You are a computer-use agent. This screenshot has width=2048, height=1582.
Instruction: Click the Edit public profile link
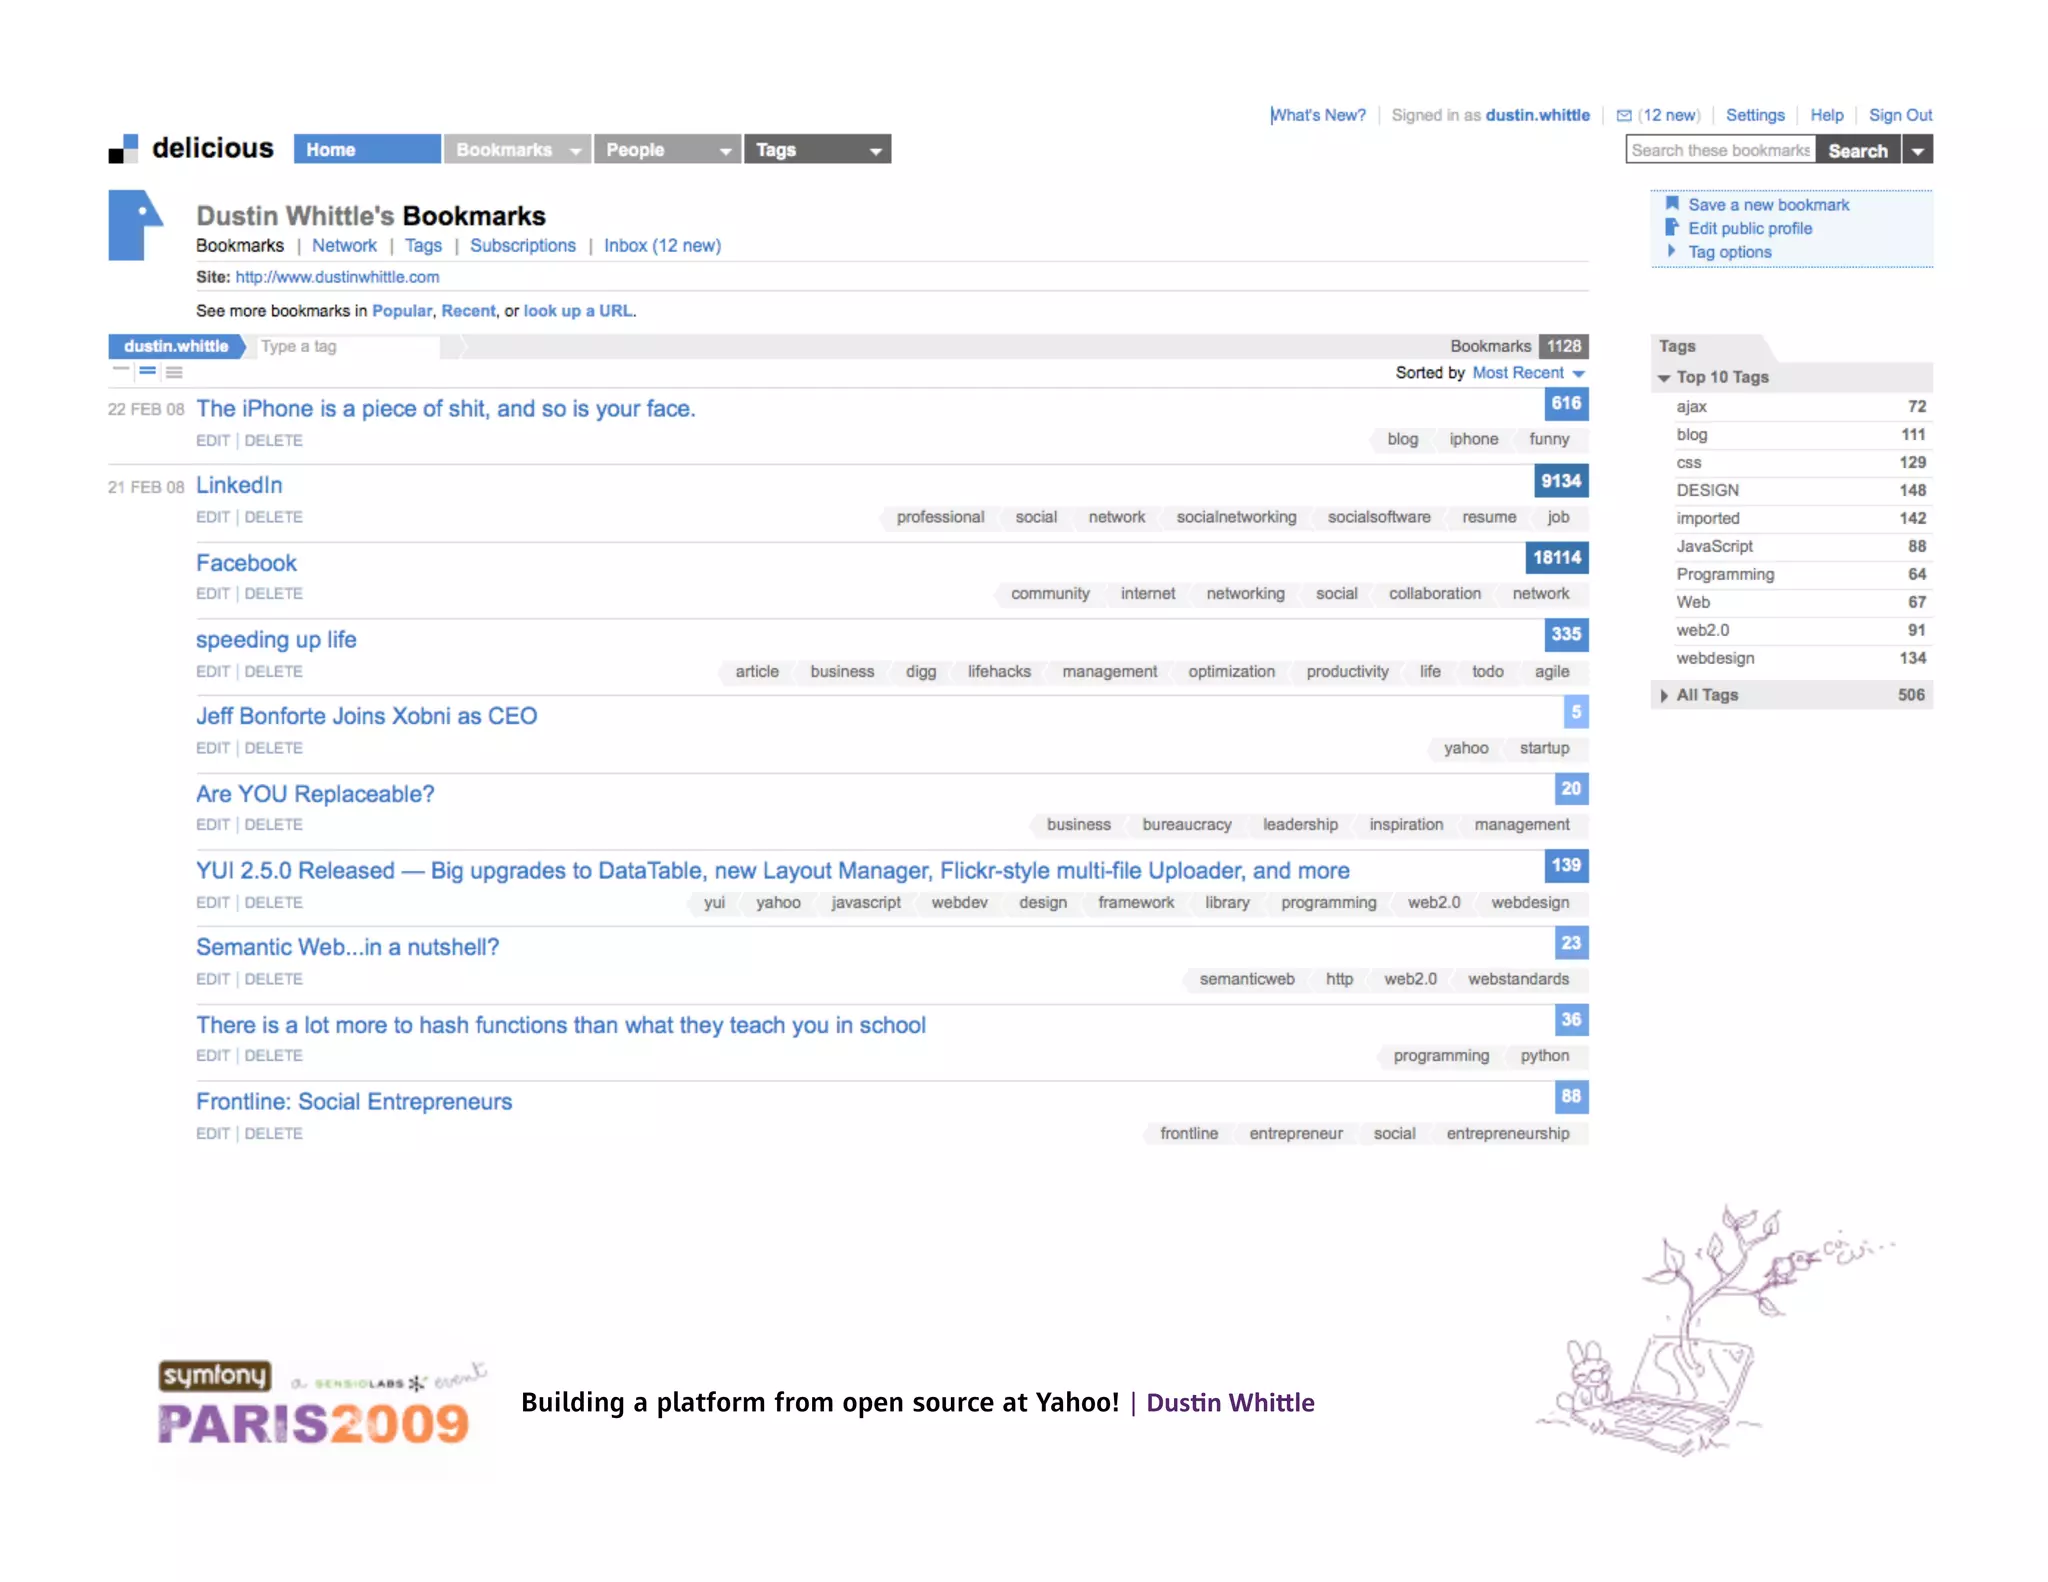(1750, 229)
